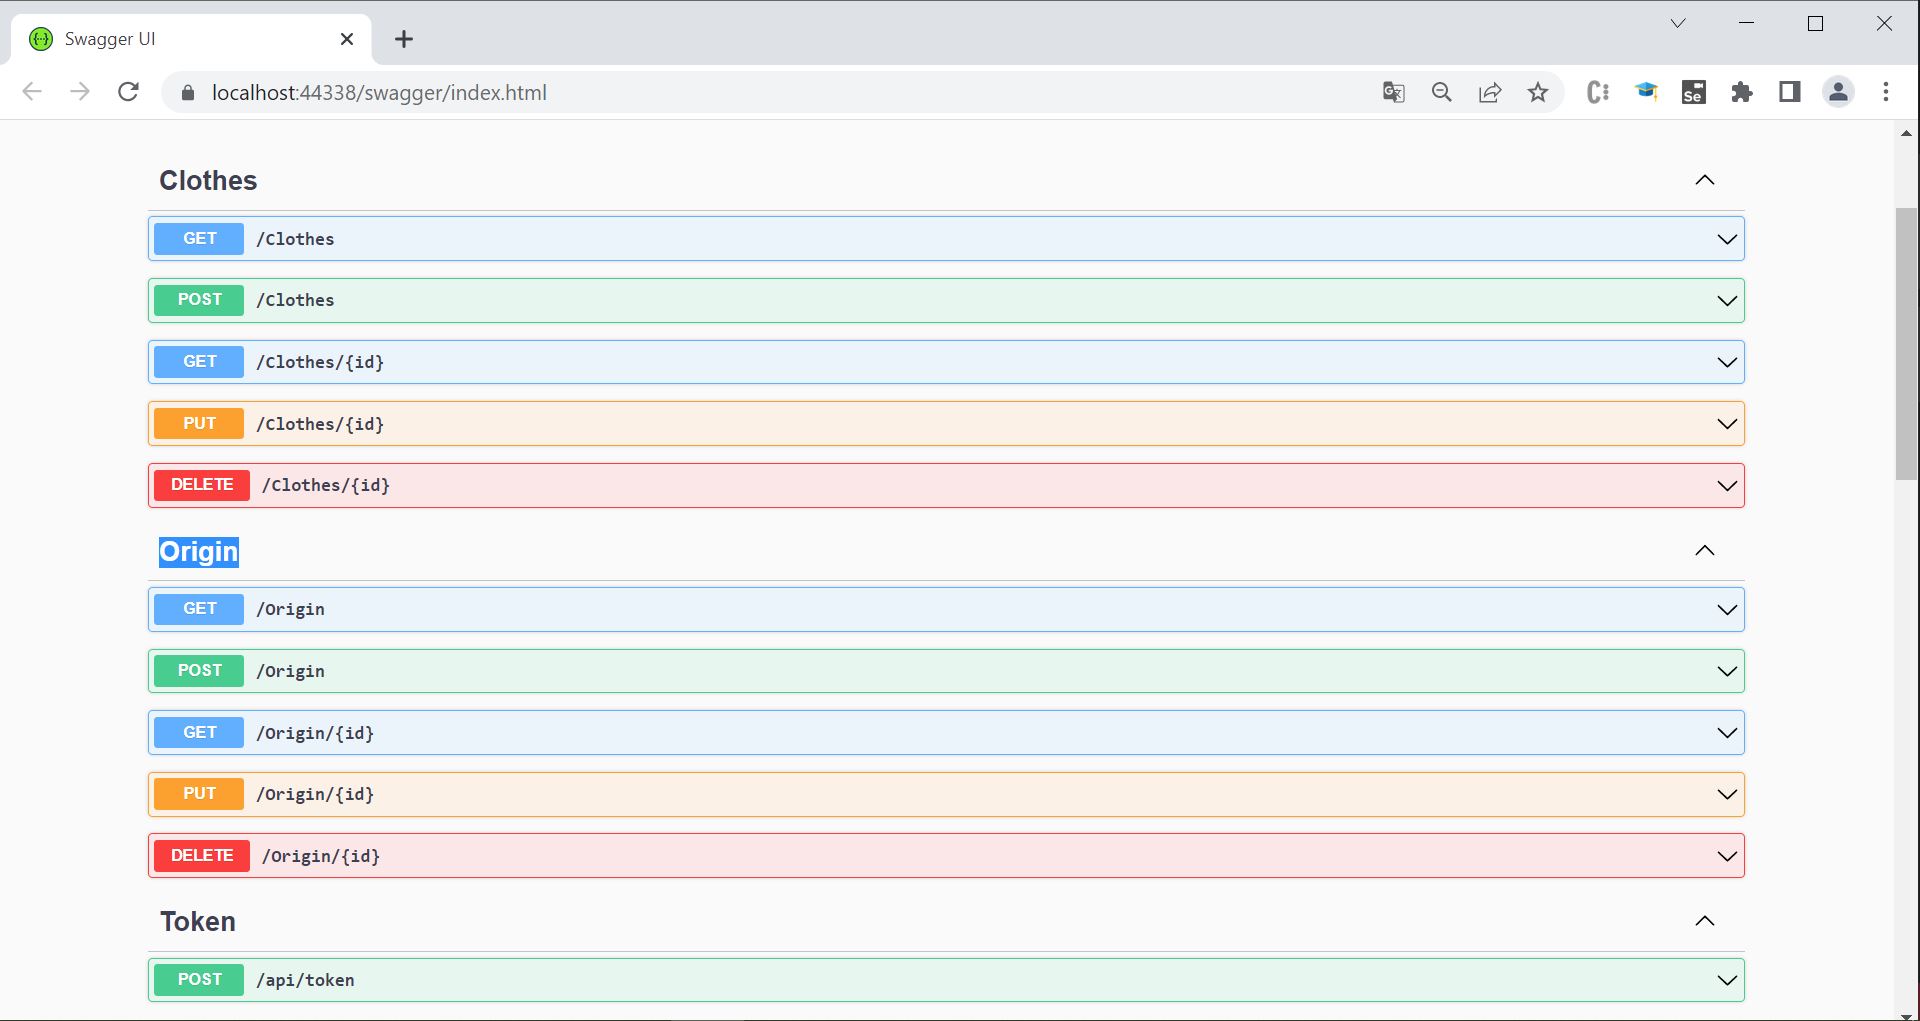Expand PUT /Origin/{id} arrow
The width and height of the screenshot is (1920, 1021).
click(x=1727, y=794)
